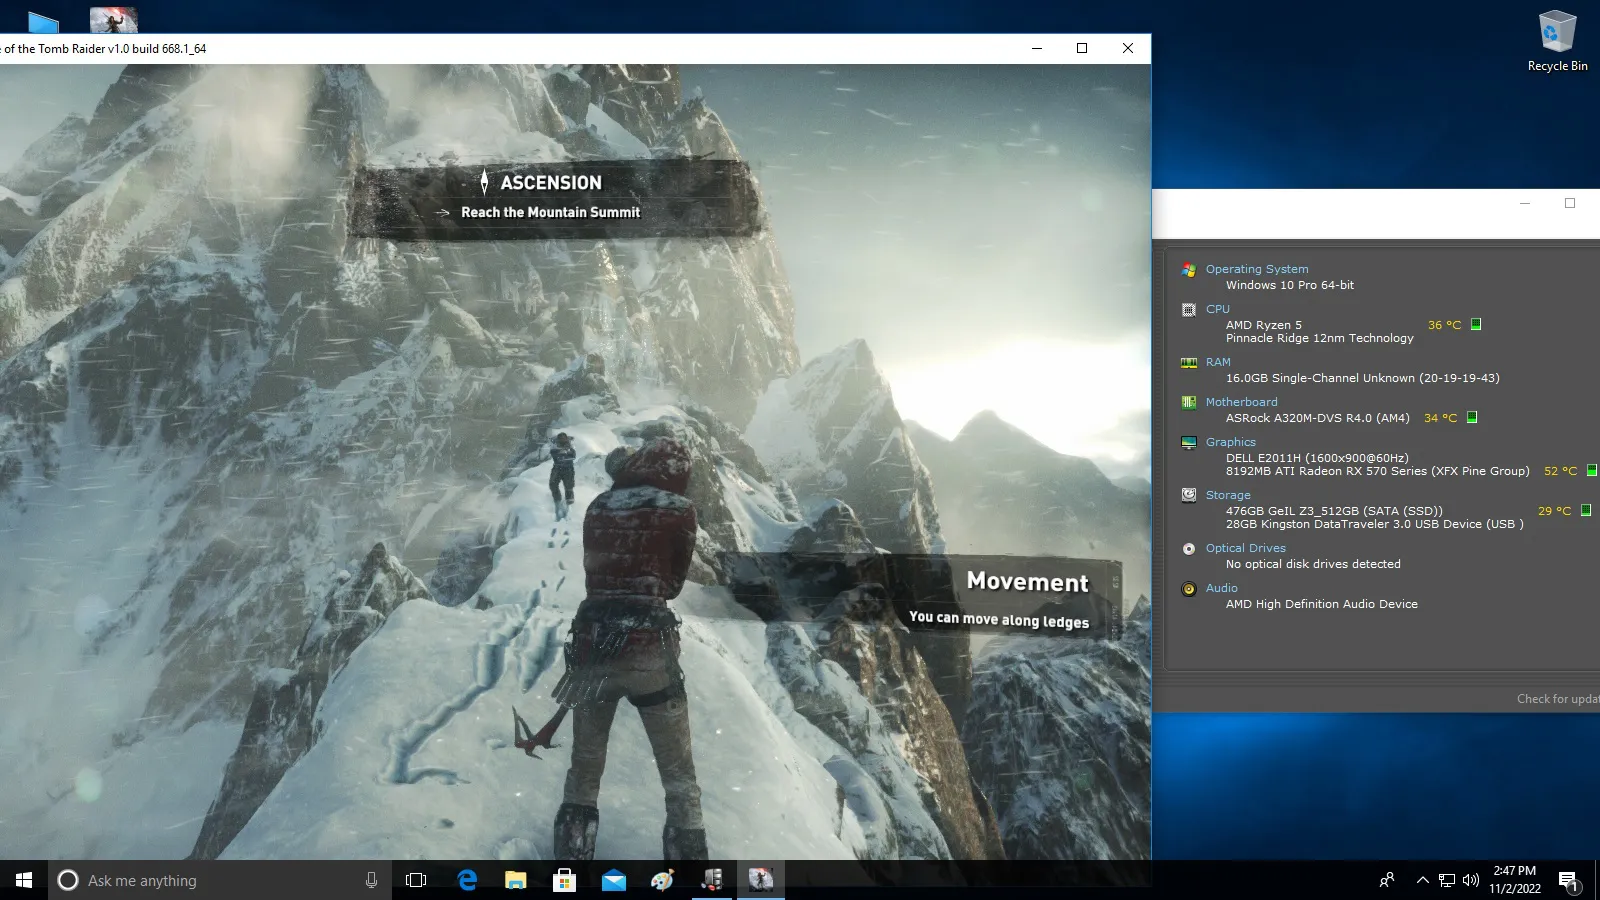Maximize the Tomb Raider game window

click(1082, 48)
